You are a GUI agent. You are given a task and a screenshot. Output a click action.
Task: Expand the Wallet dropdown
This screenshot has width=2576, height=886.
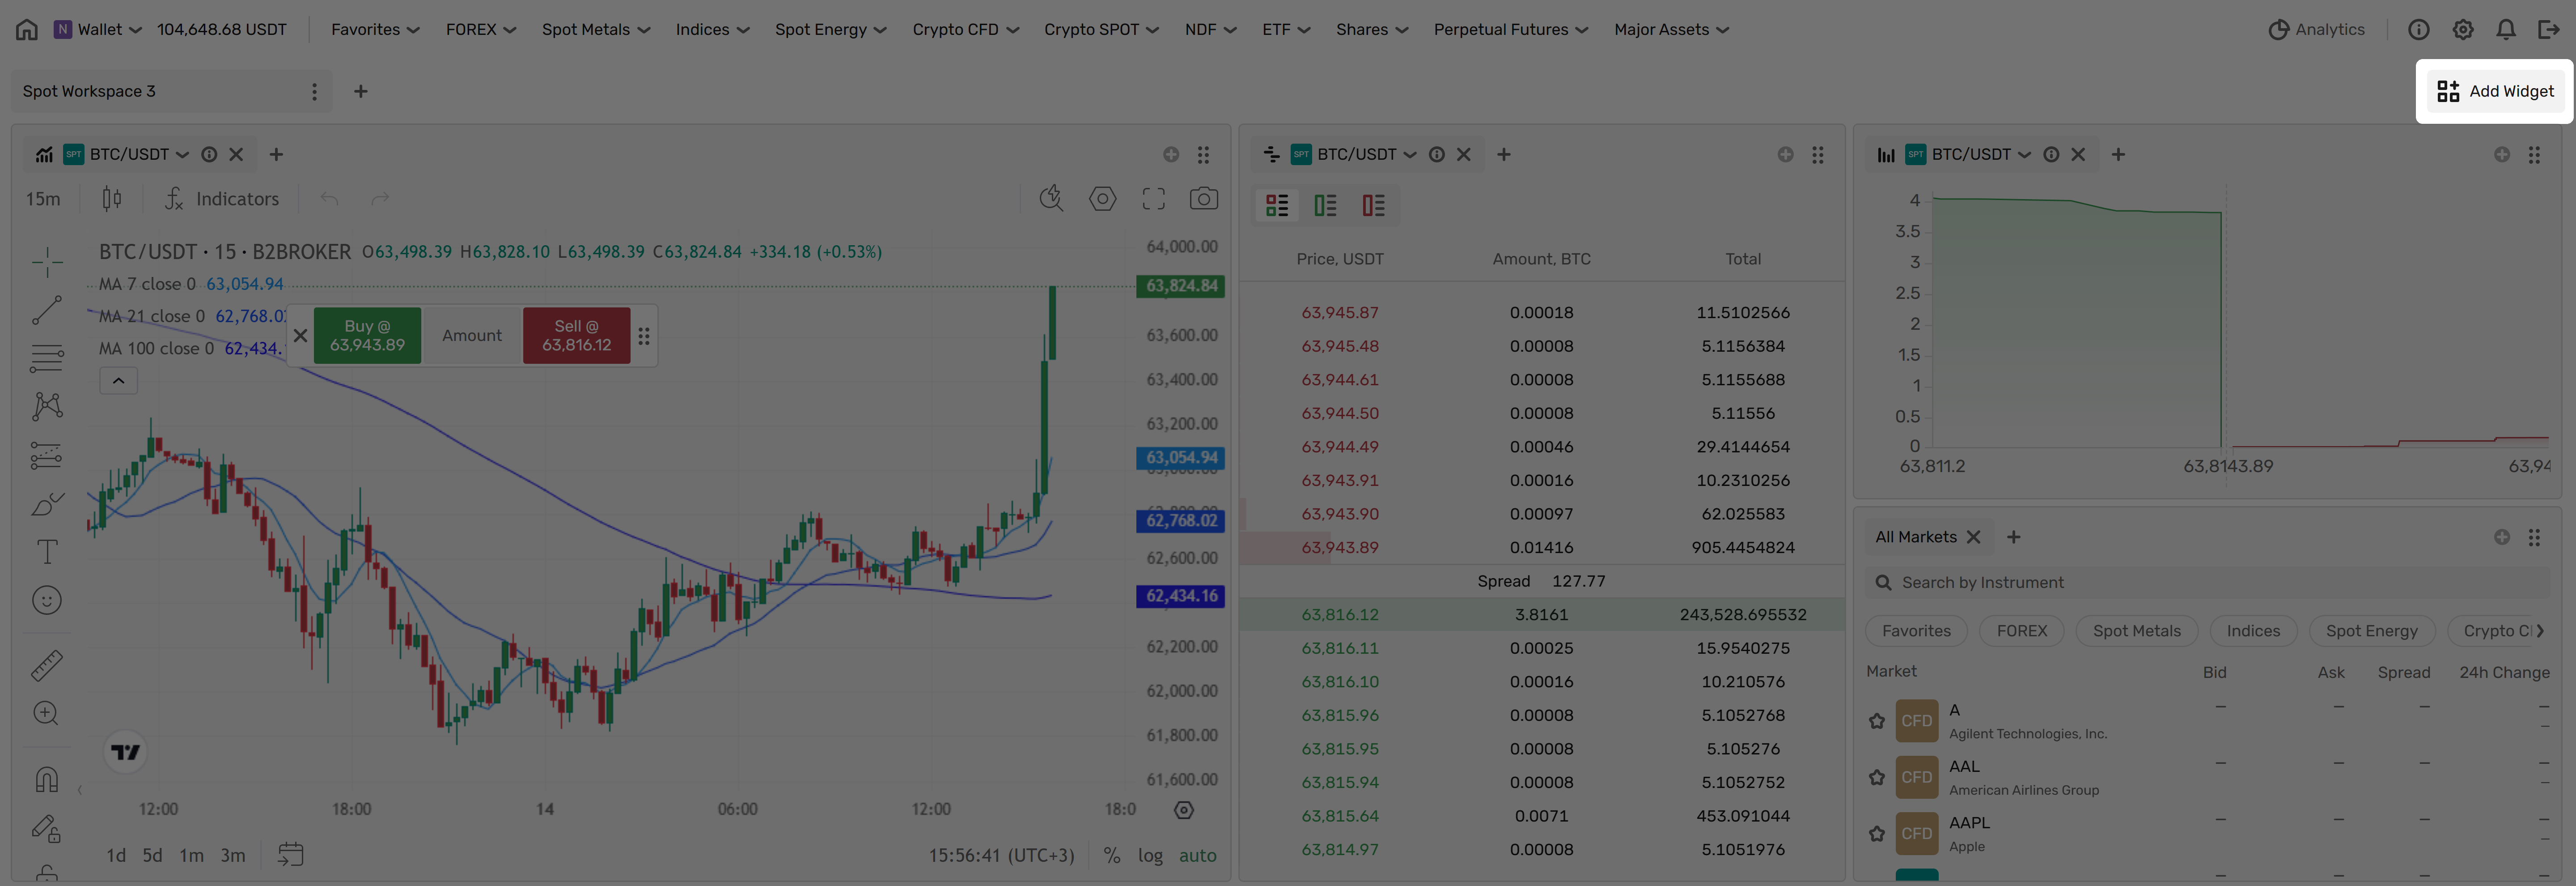[x=98, y=29]
